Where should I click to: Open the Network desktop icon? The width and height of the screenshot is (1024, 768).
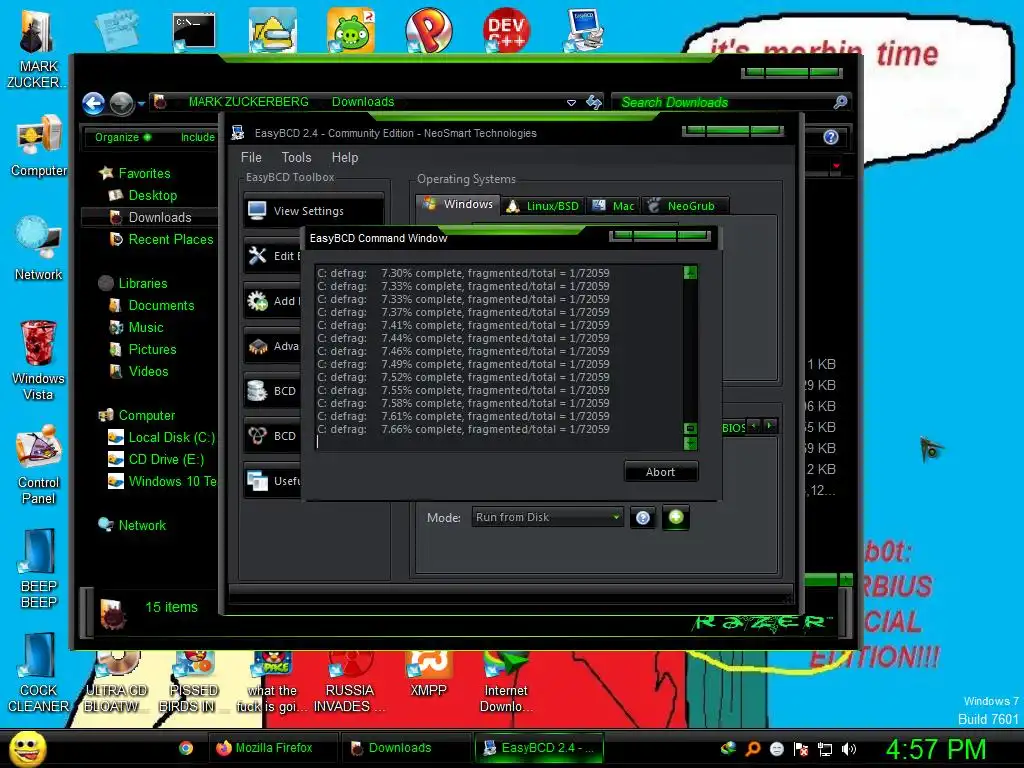[x=38, y=248]
